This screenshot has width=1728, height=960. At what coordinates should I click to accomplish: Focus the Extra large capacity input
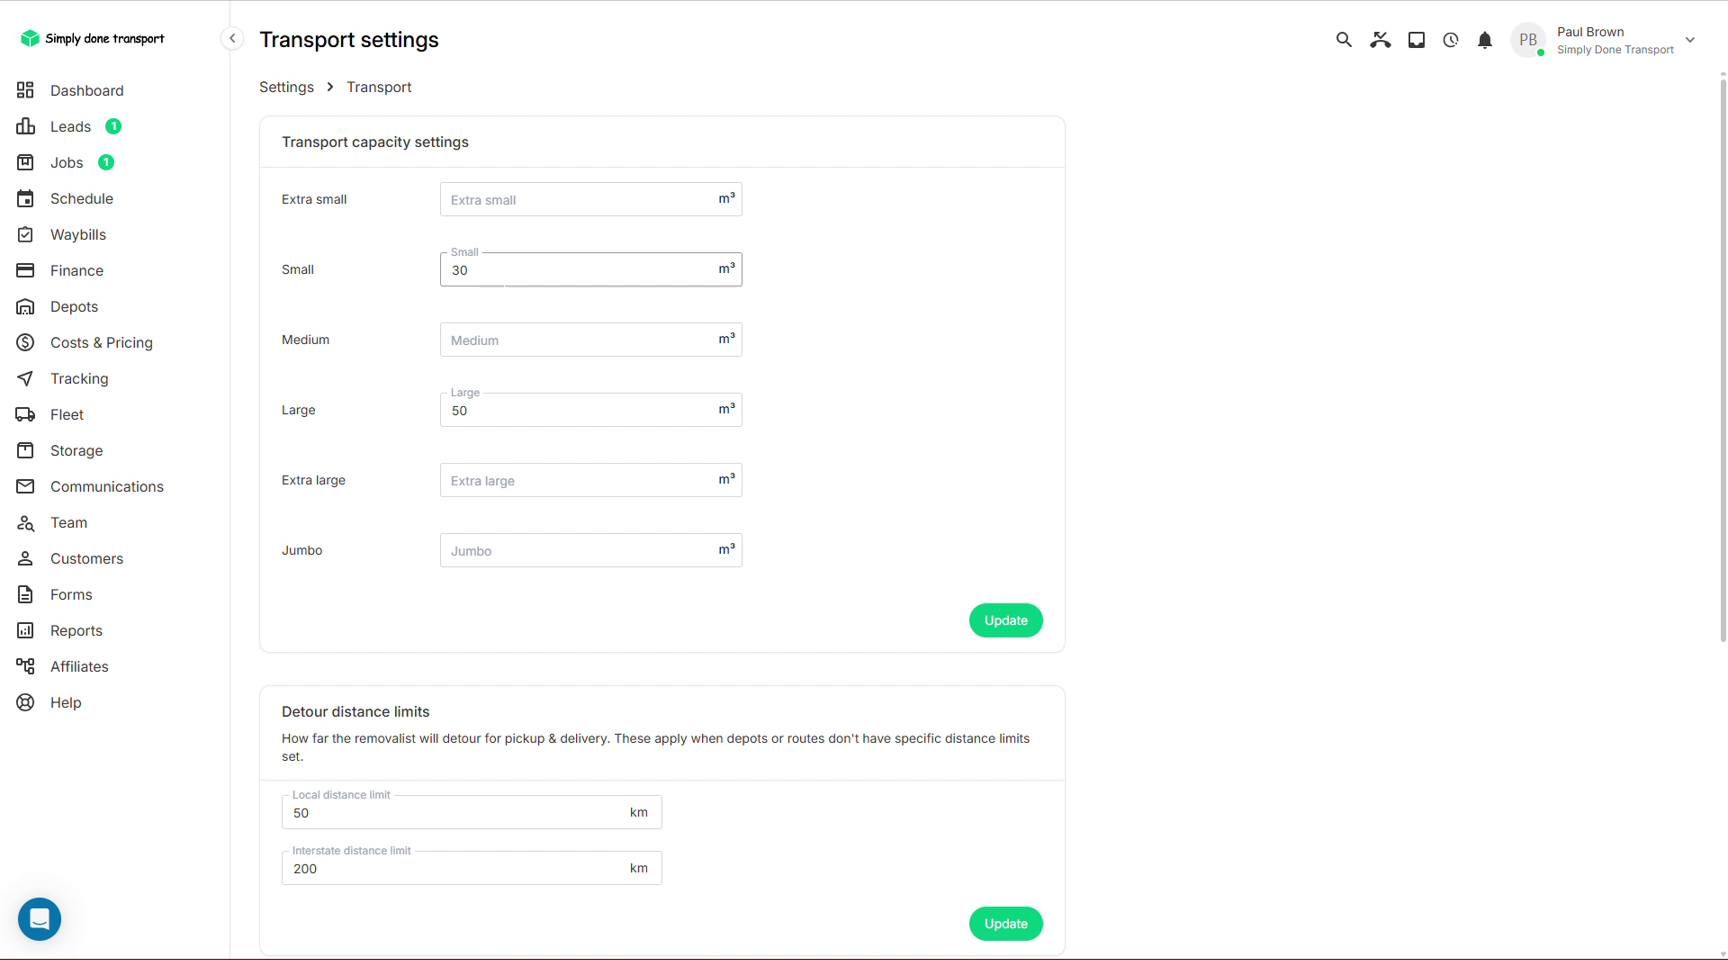click(x=591, y=480)
